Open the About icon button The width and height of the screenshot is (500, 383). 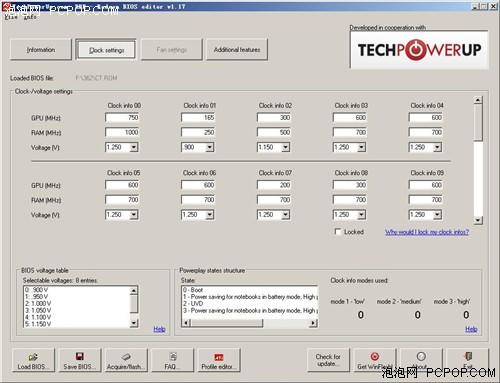pos(421,356)
